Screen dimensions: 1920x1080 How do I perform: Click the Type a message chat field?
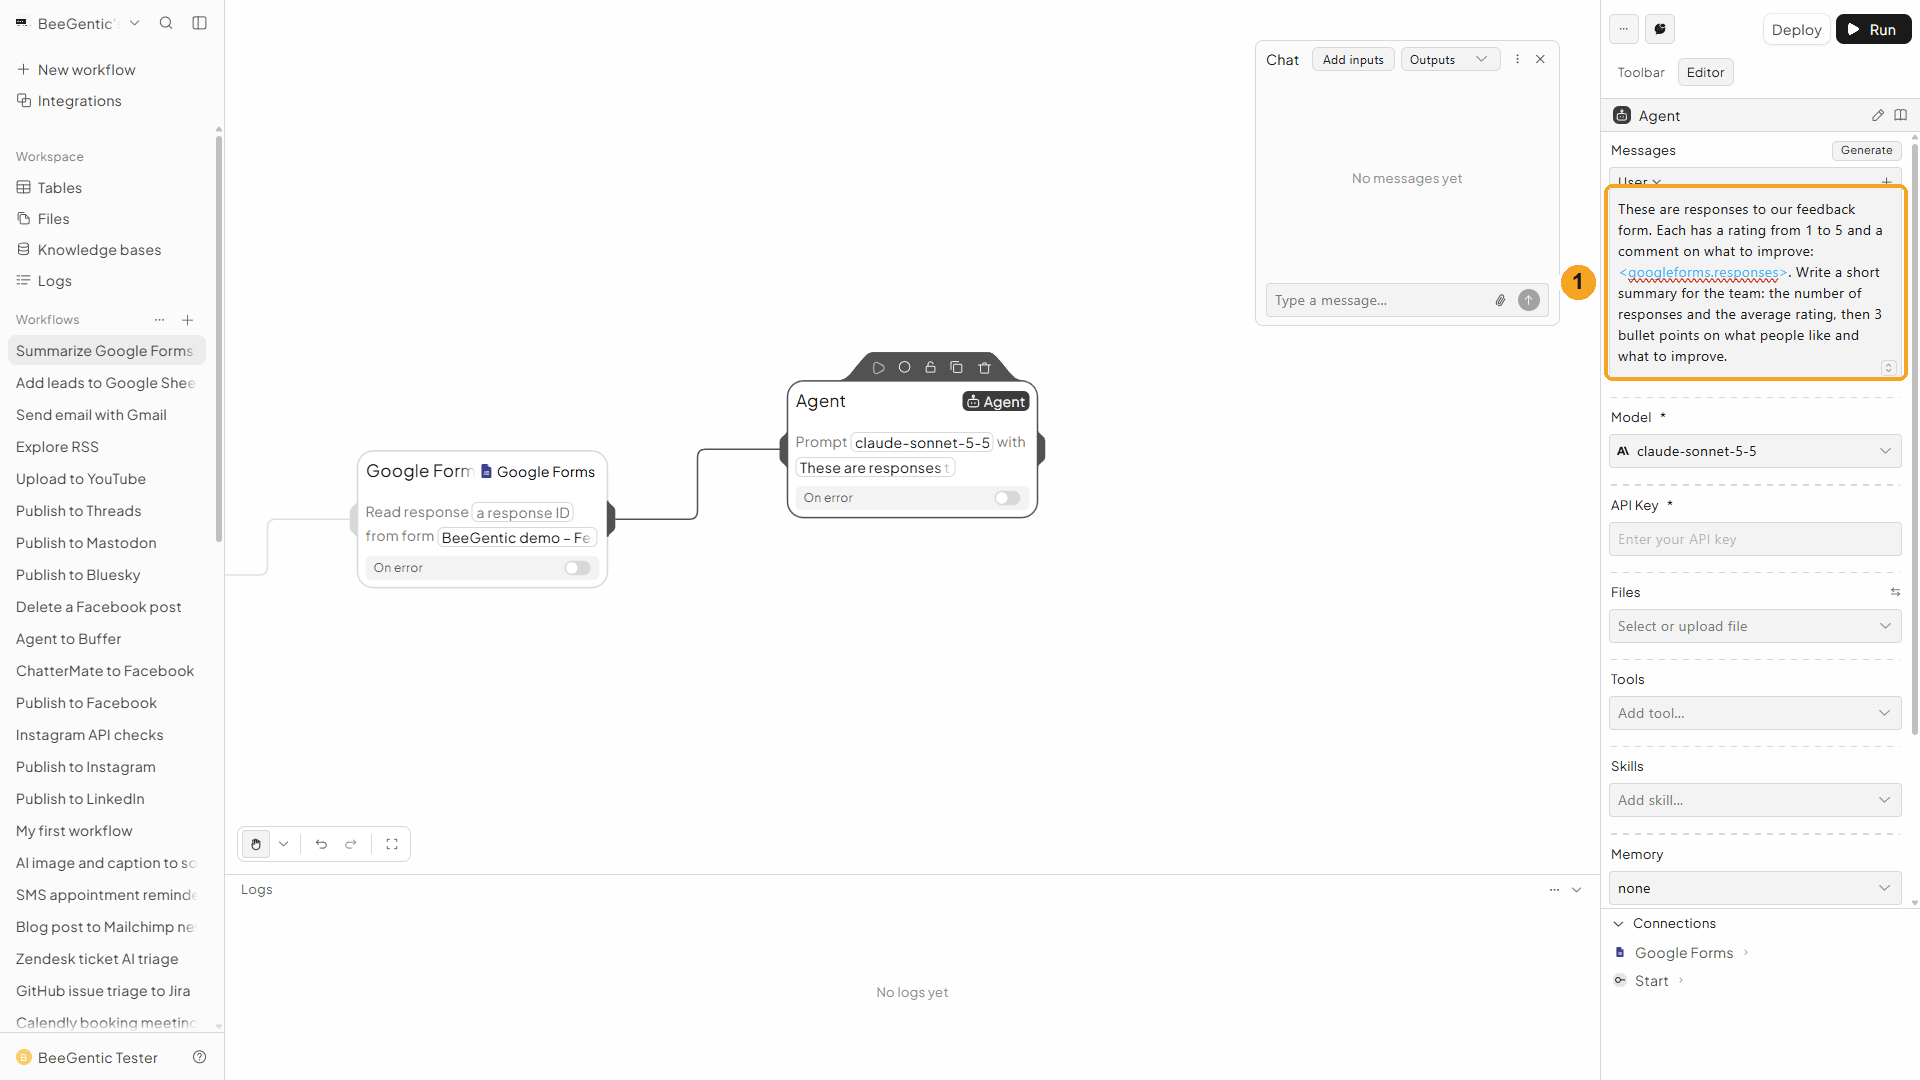1379,300
